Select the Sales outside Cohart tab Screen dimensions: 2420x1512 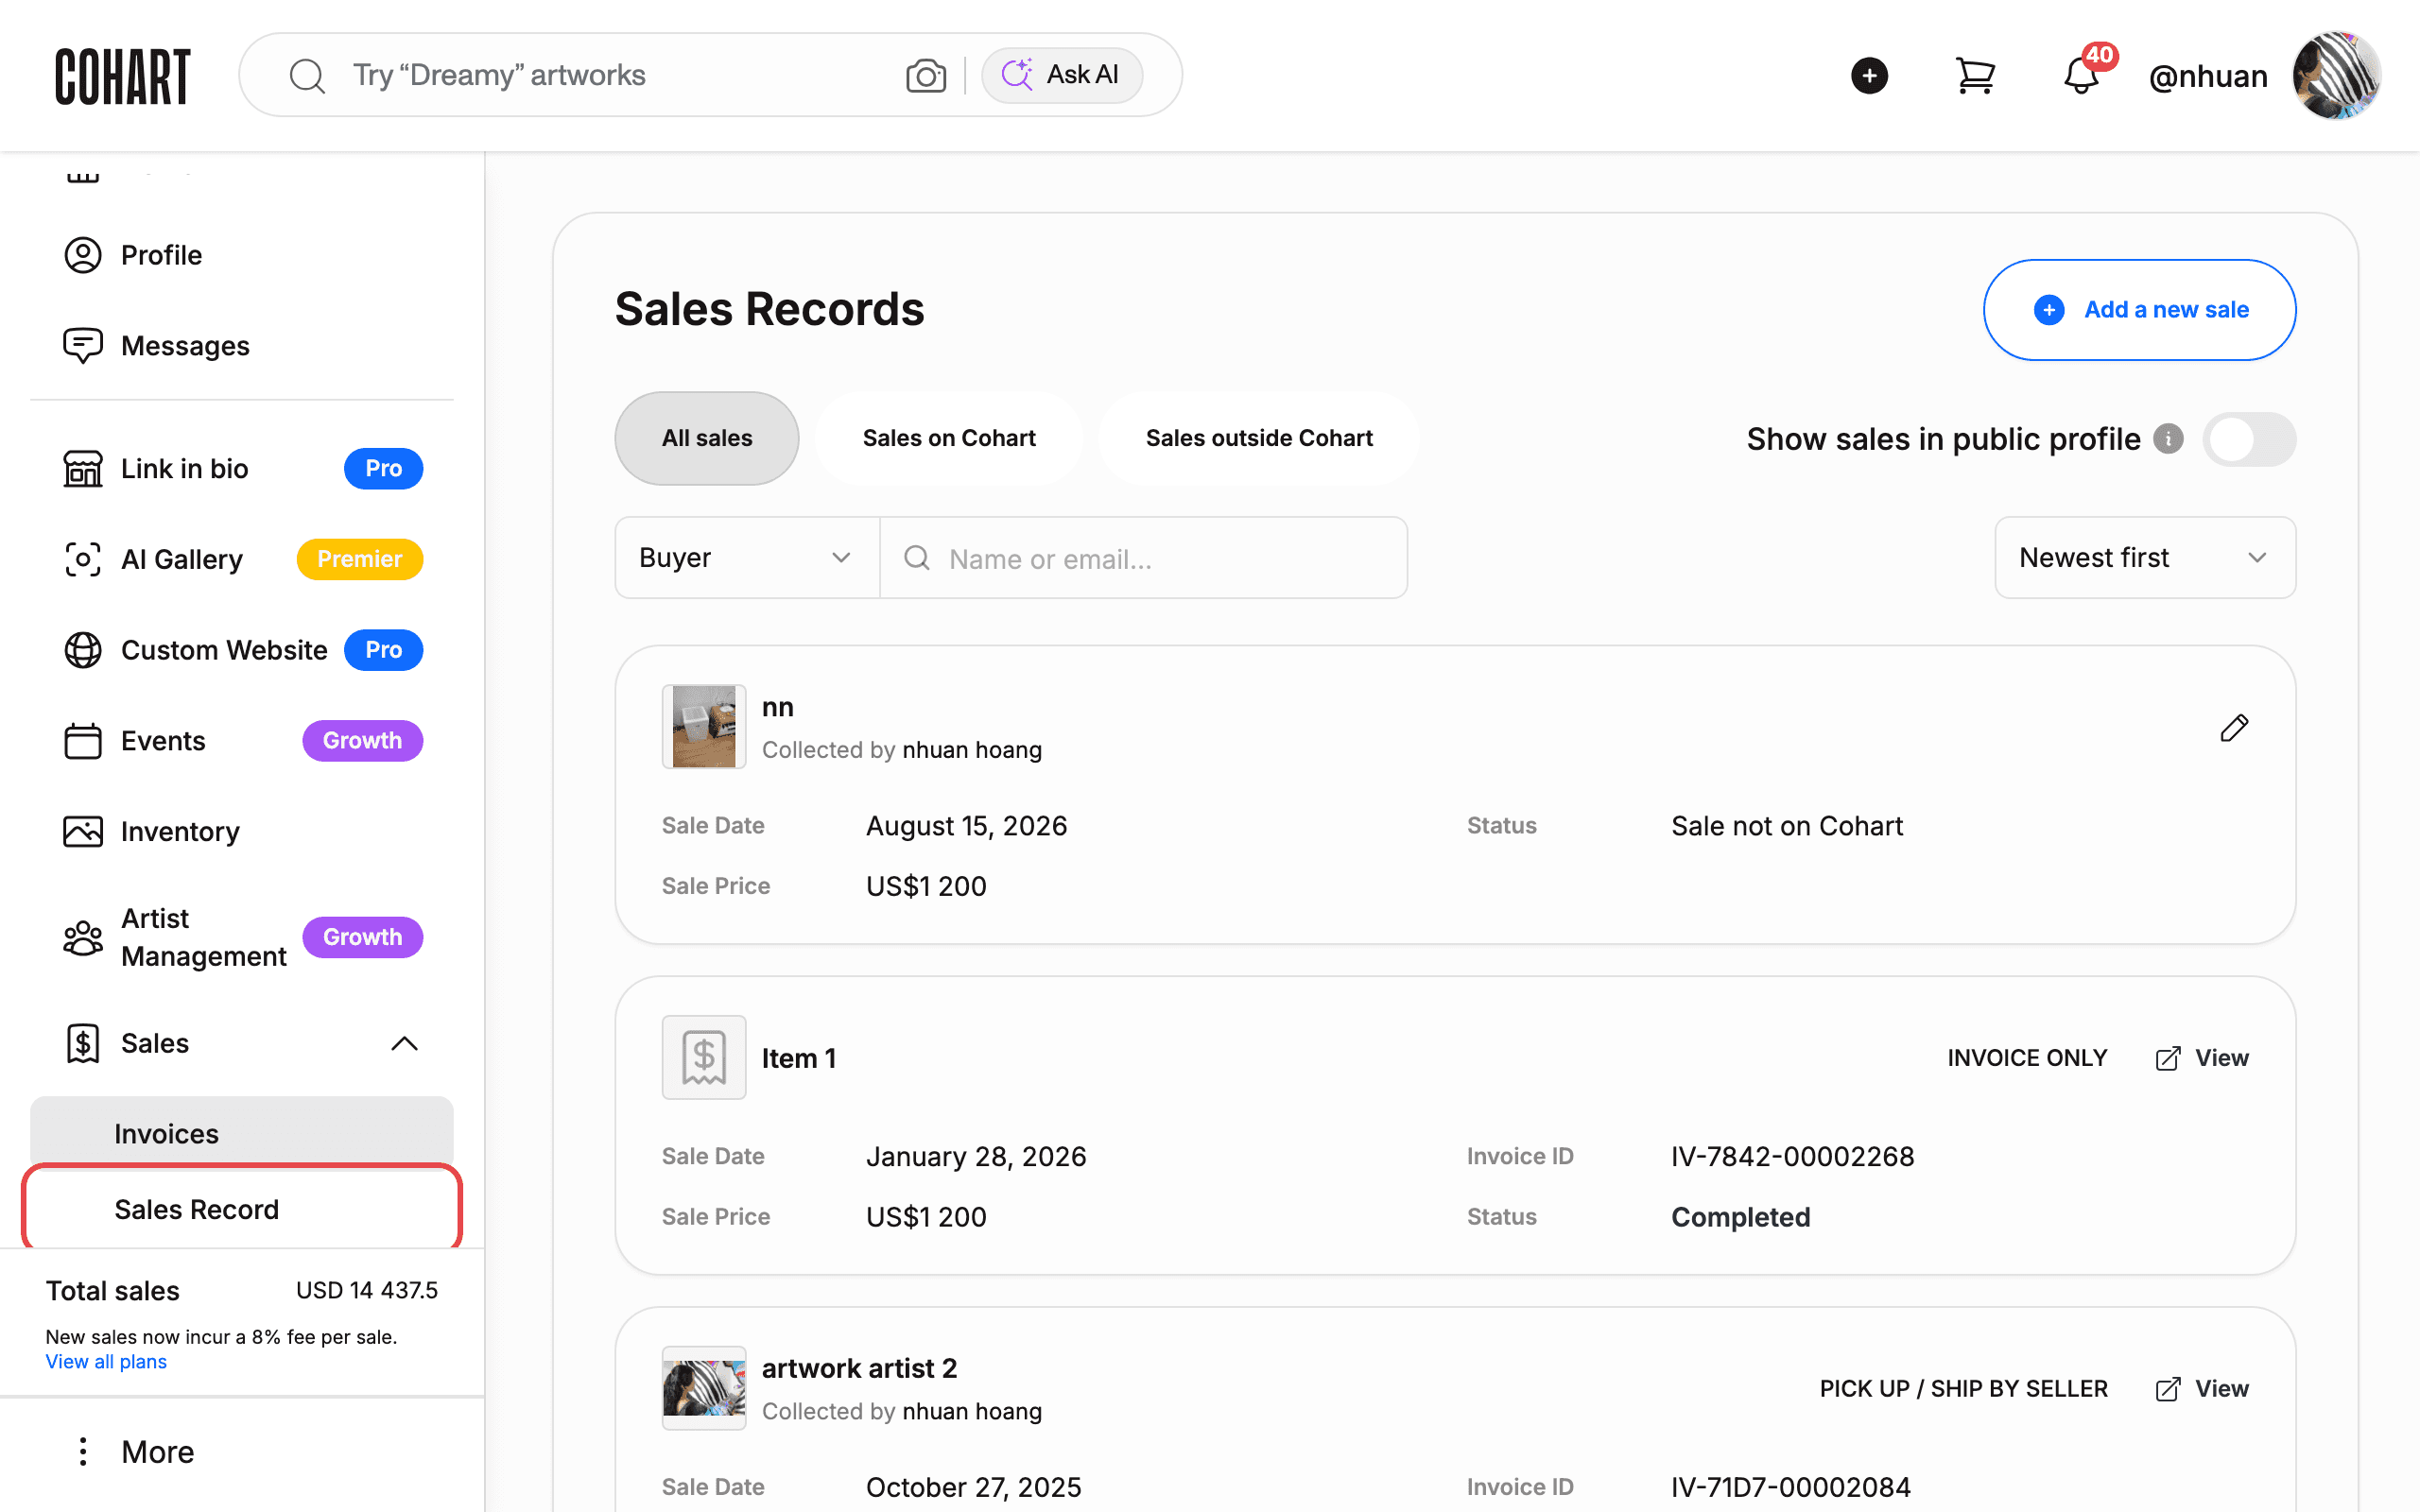tap(1259, 438)
